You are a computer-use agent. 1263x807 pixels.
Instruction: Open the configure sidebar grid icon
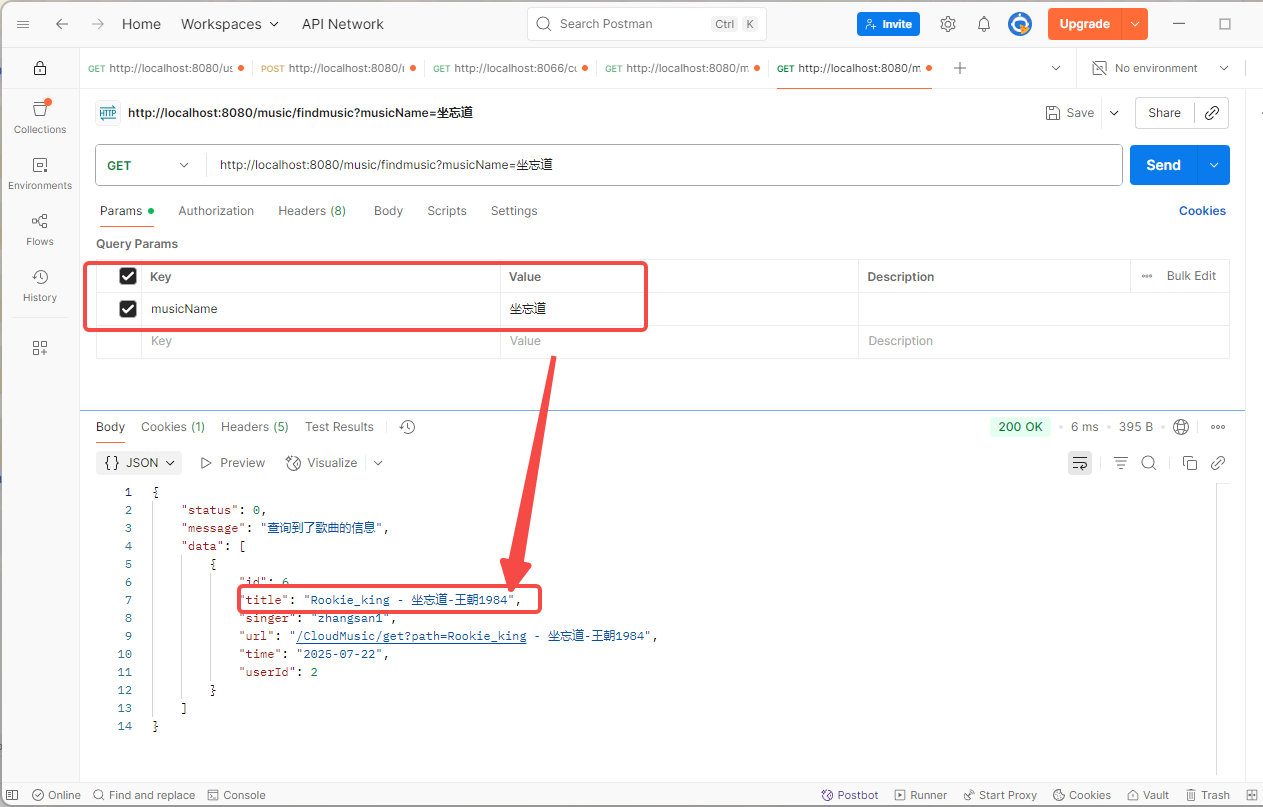(40, 348)
